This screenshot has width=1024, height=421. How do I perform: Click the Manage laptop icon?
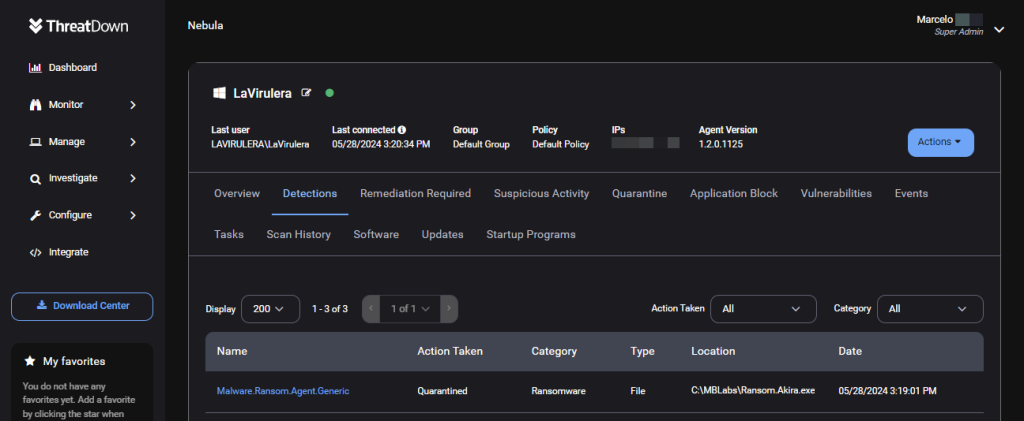pyautogui.click(x=35, y=142)
